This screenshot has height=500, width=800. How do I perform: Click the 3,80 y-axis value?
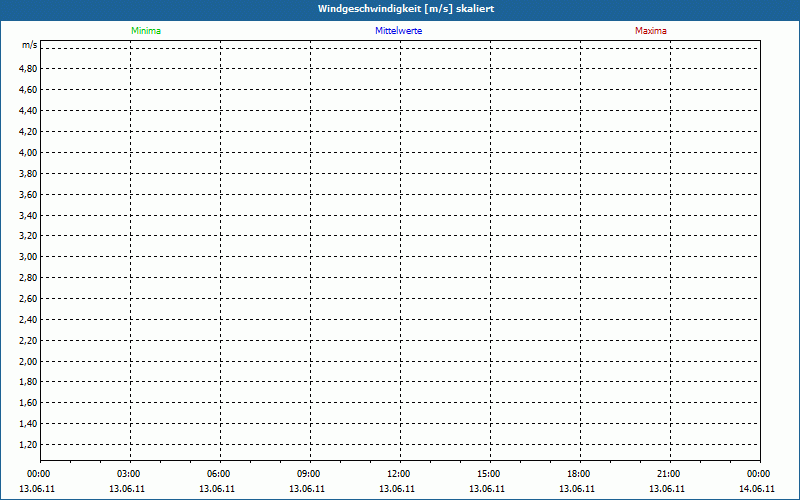click(28, 173)
